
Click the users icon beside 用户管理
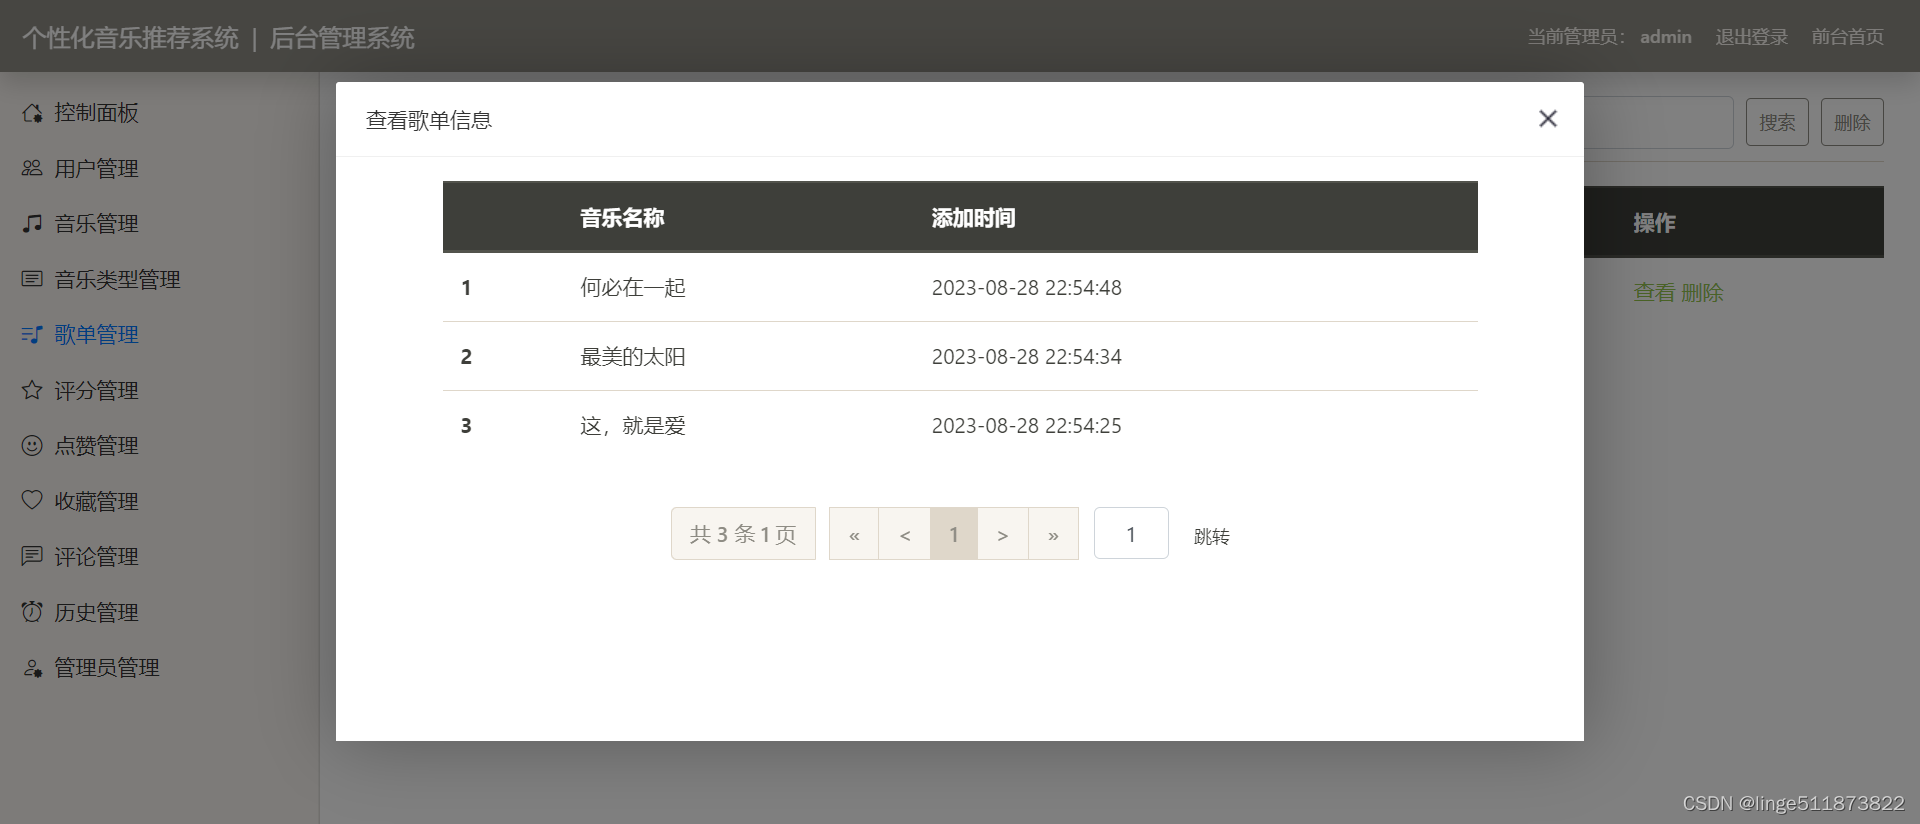[32, 168]
